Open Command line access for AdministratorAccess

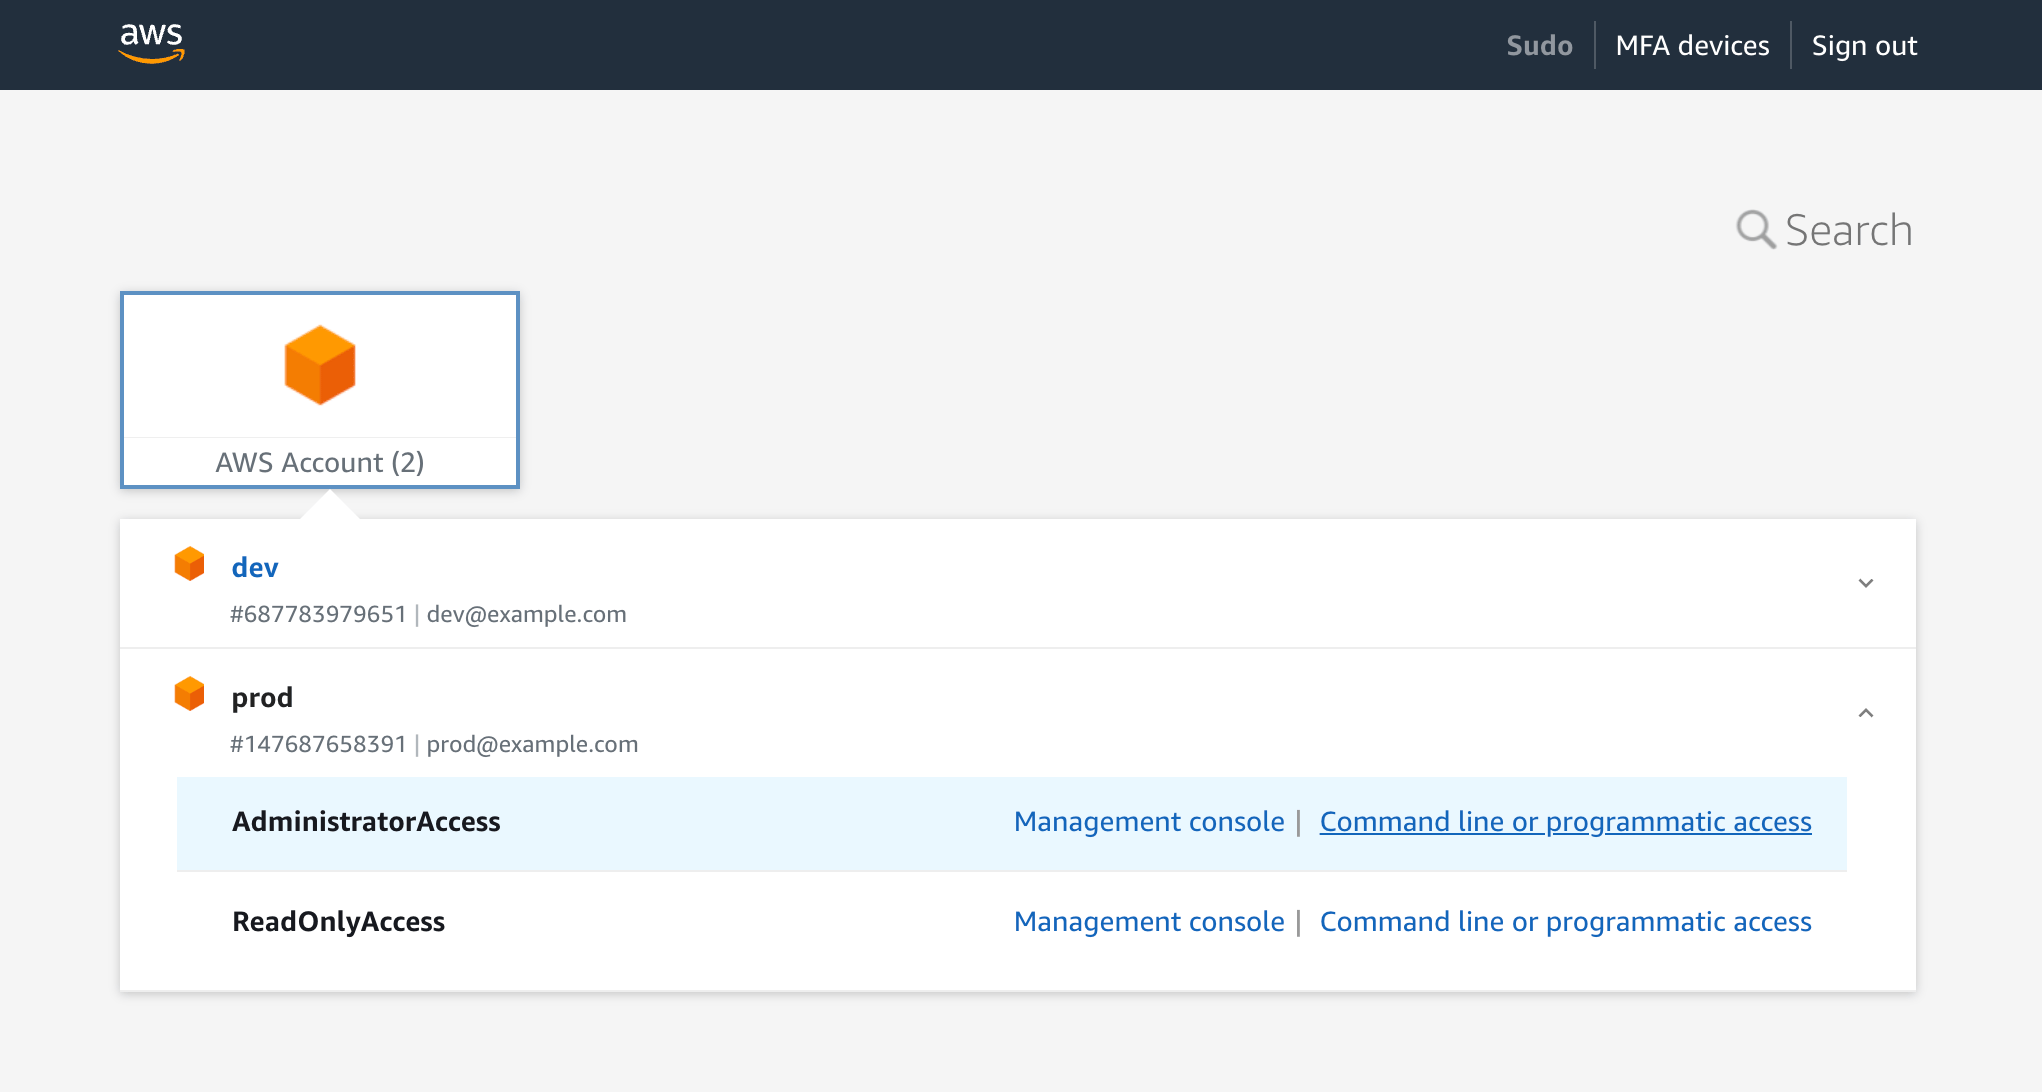click(x=1565, y=821)
